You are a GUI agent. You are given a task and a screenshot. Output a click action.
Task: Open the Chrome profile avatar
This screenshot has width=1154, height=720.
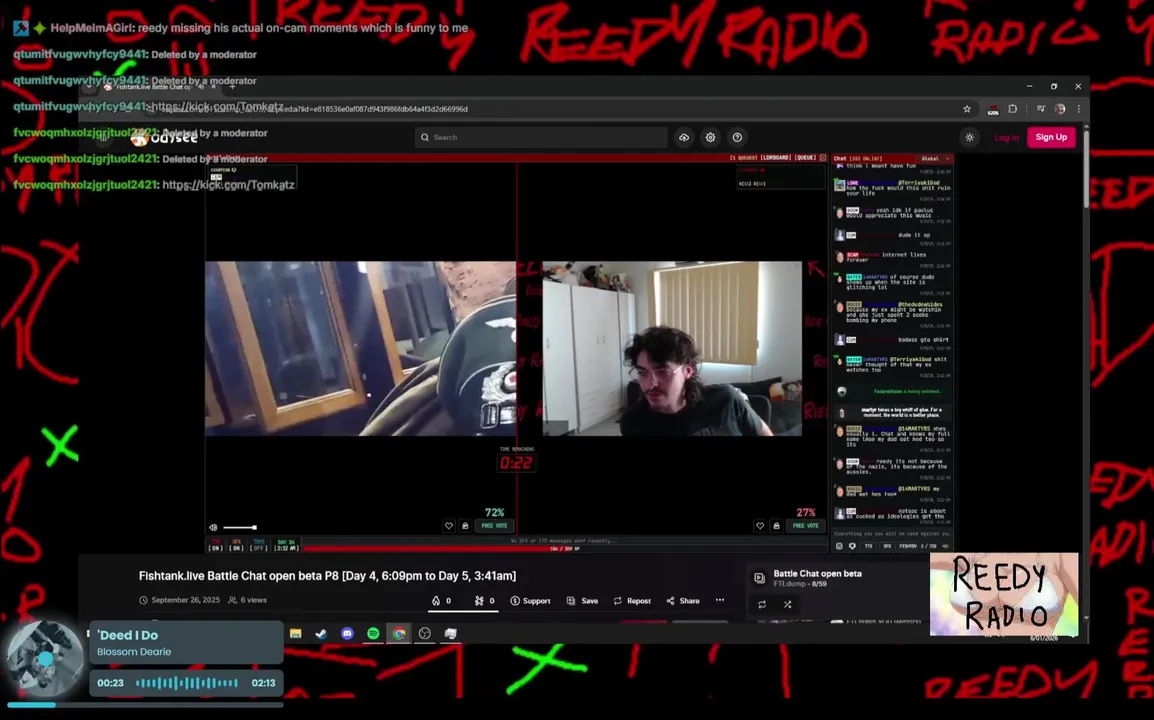1060,109
